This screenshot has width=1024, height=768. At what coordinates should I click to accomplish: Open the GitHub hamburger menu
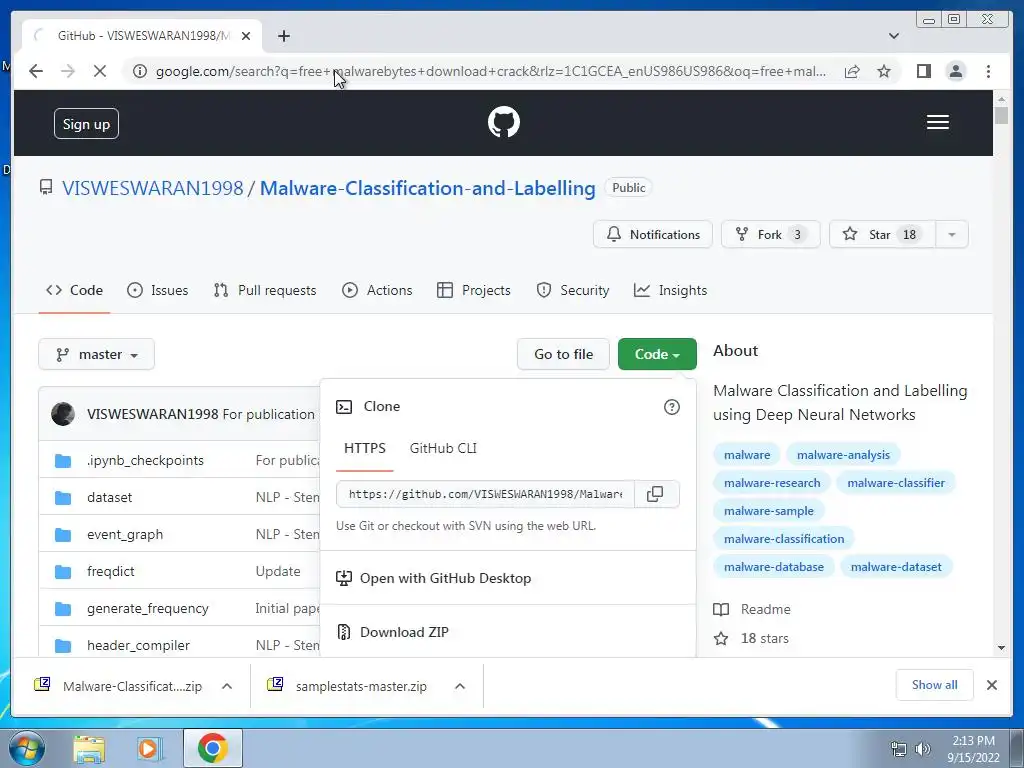937,122
